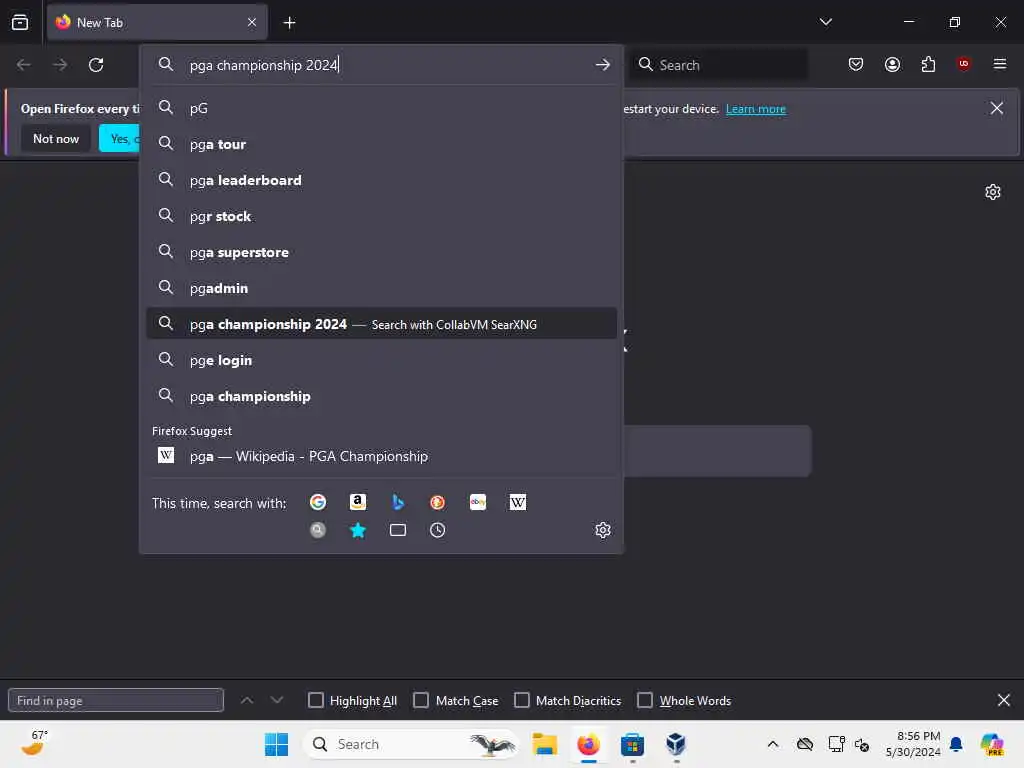Enable the Whole Words checkbox
1024x768 pixels.
pos(645,700)
